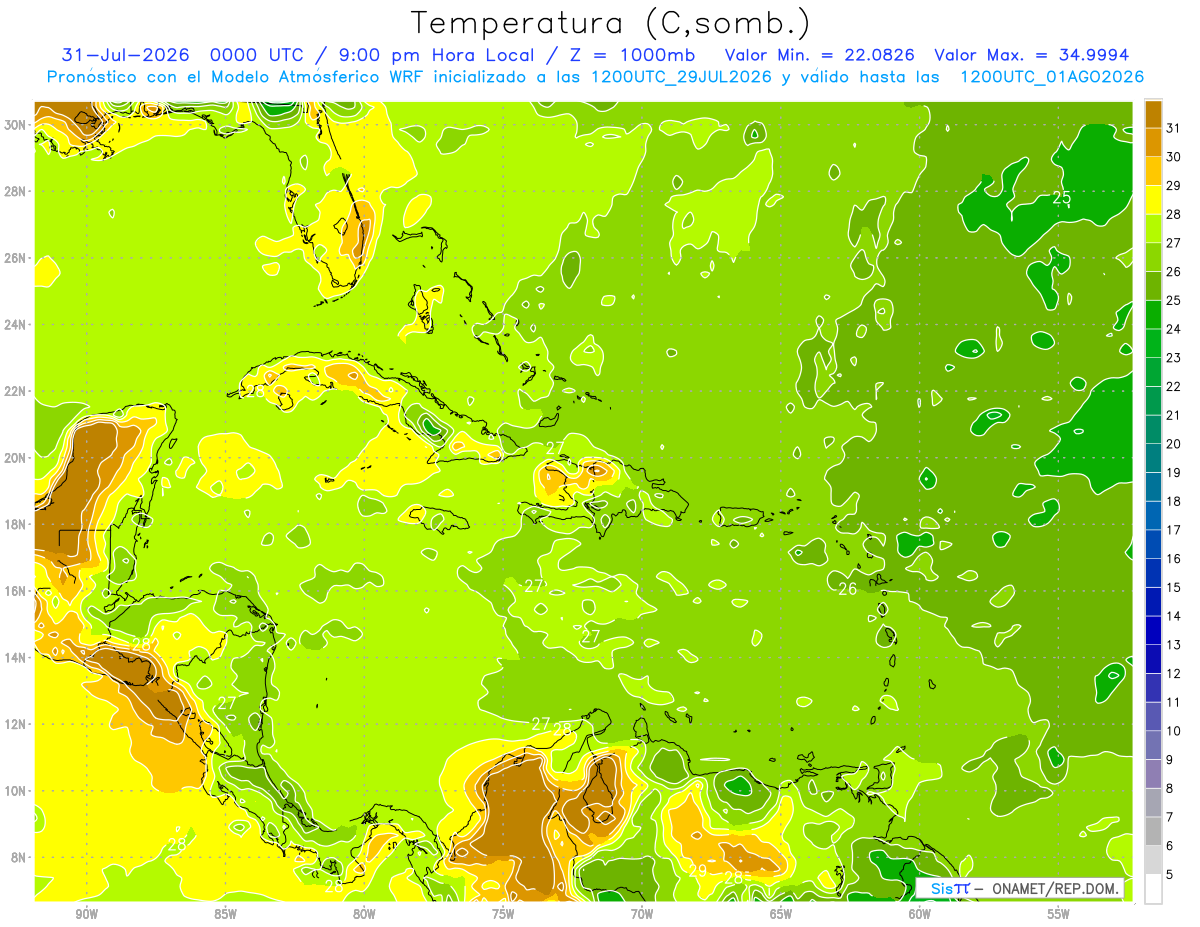Image resolution: width=1200 pixels, height=927 pixels.
Task: Click the legend value '5'
Action: (1170, 874)
